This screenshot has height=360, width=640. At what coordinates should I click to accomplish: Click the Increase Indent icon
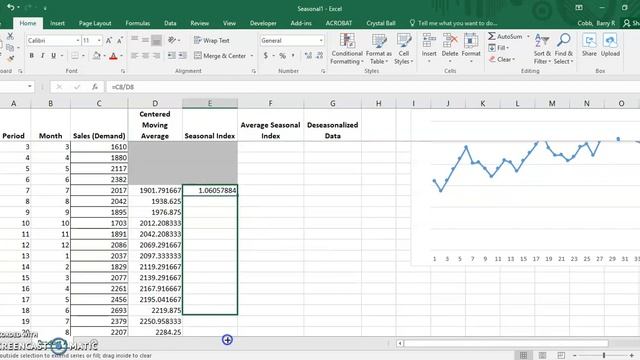(x=182, y=56)
